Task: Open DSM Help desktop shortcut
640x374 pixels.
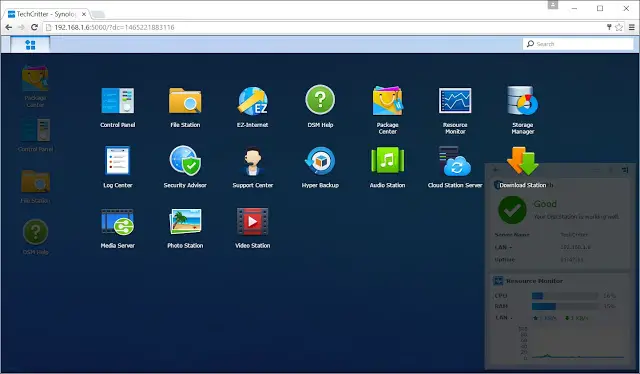Action: [36, 237]
